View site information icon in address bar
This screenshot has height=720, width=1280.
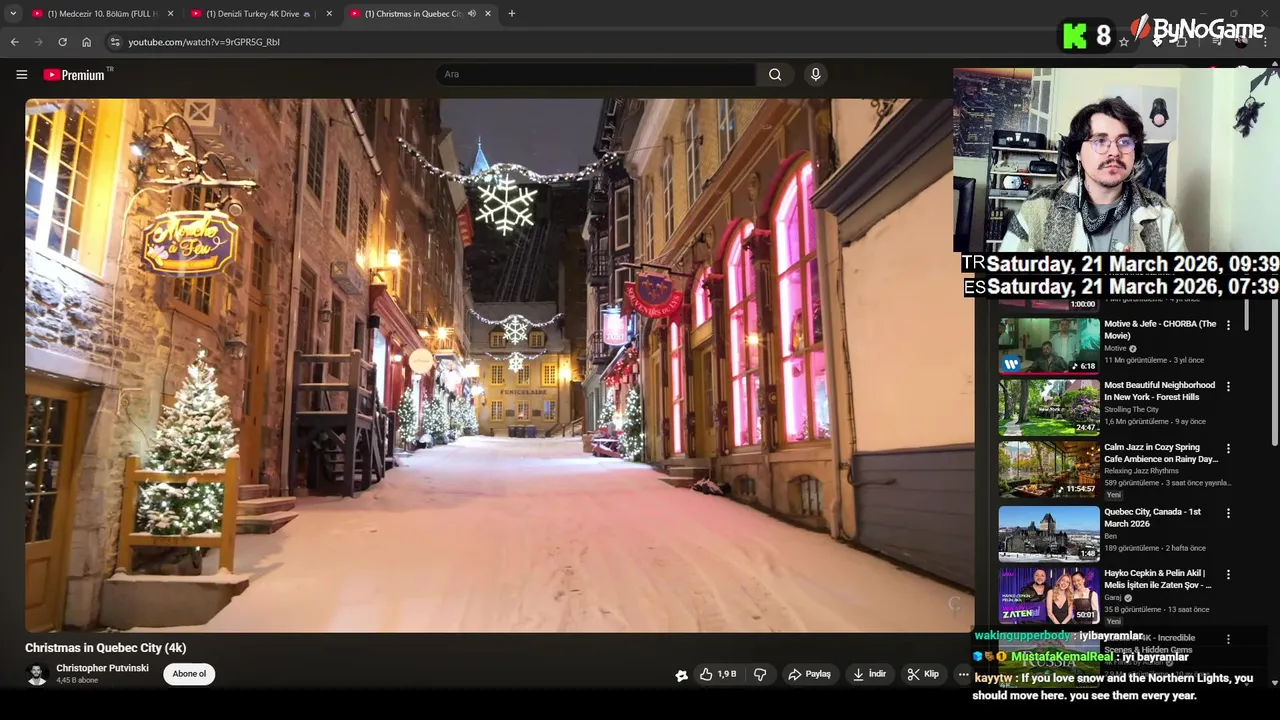[x=115, y=42]
